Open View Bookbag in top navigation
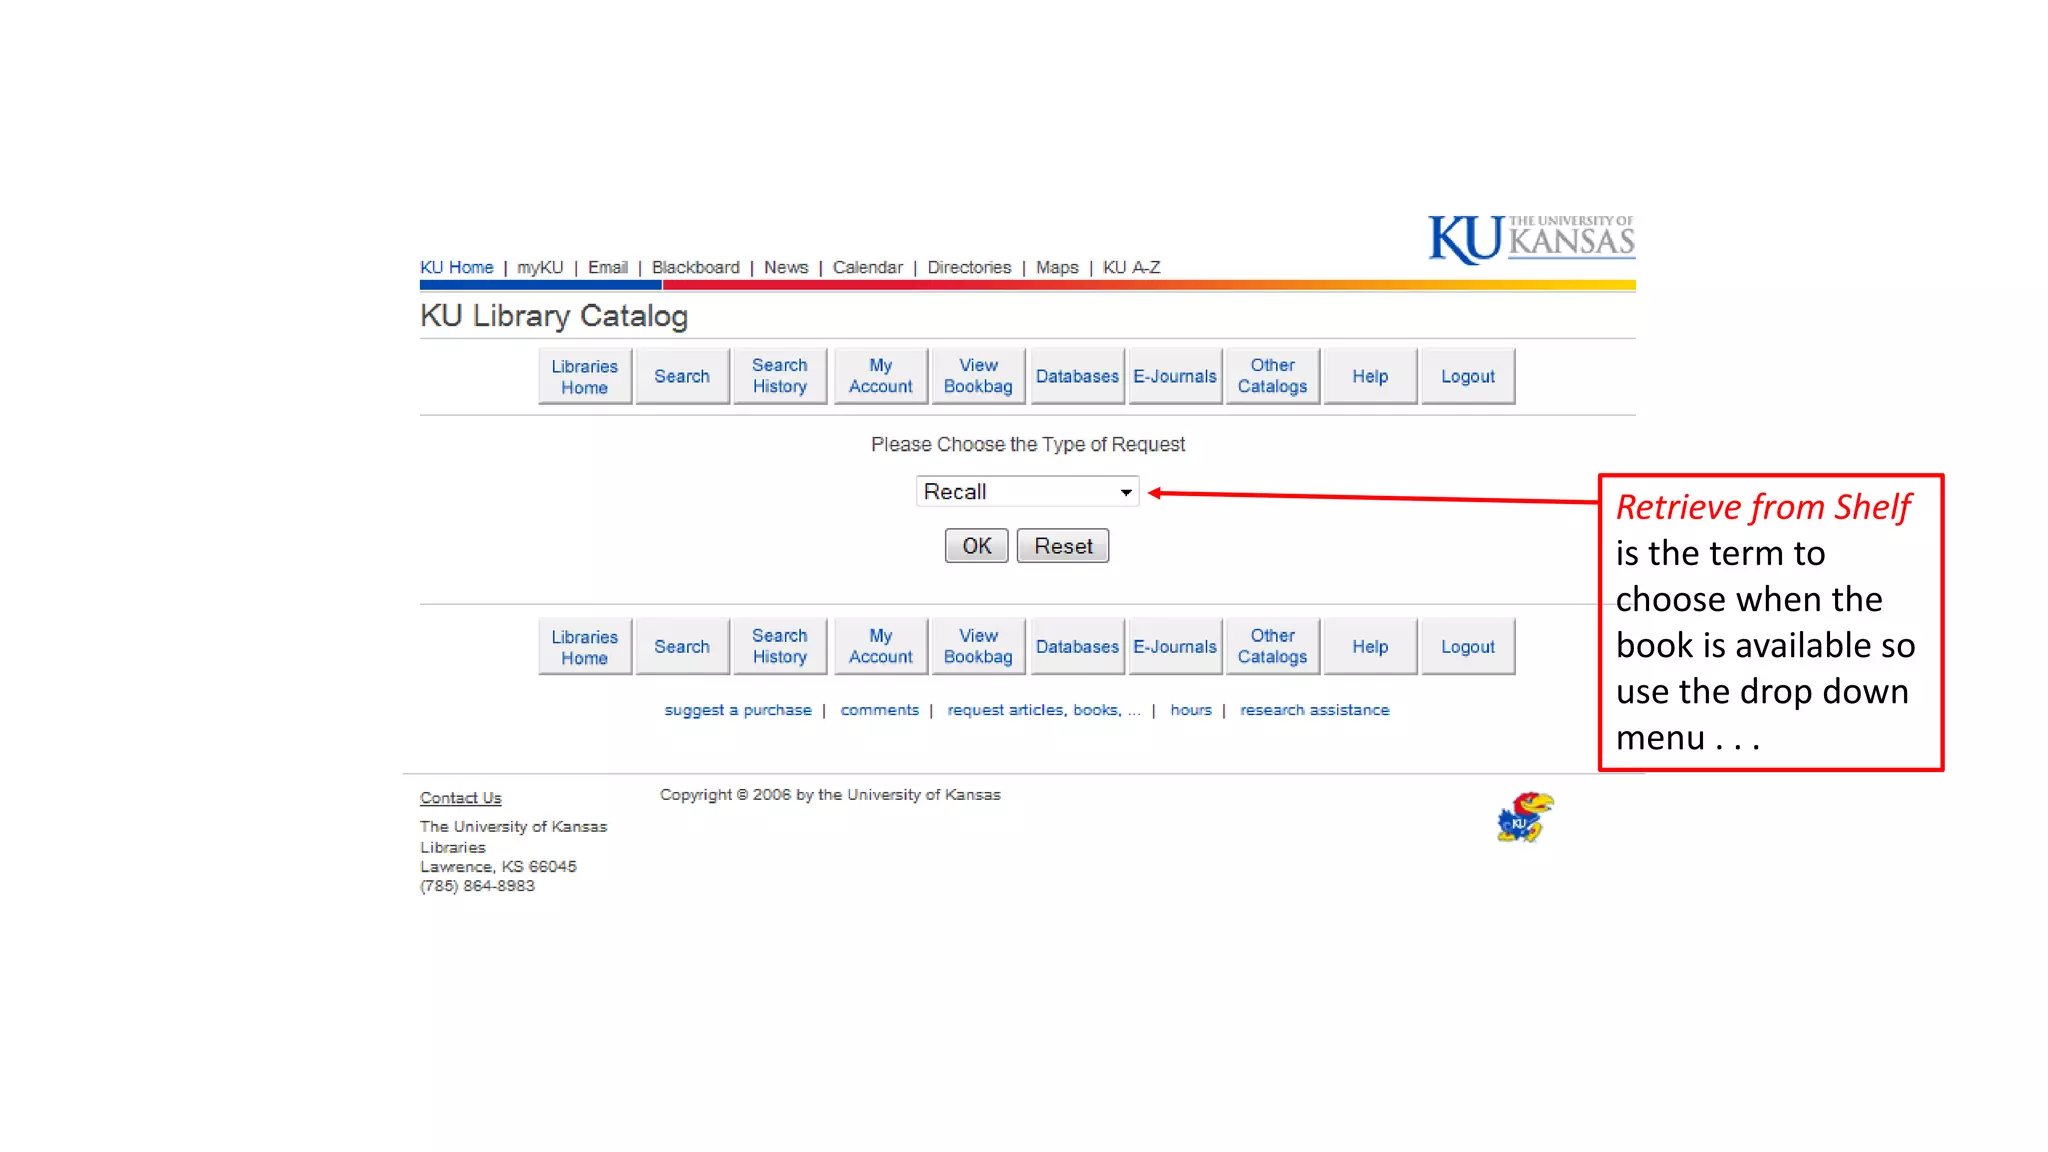 (x=978, y=377)
